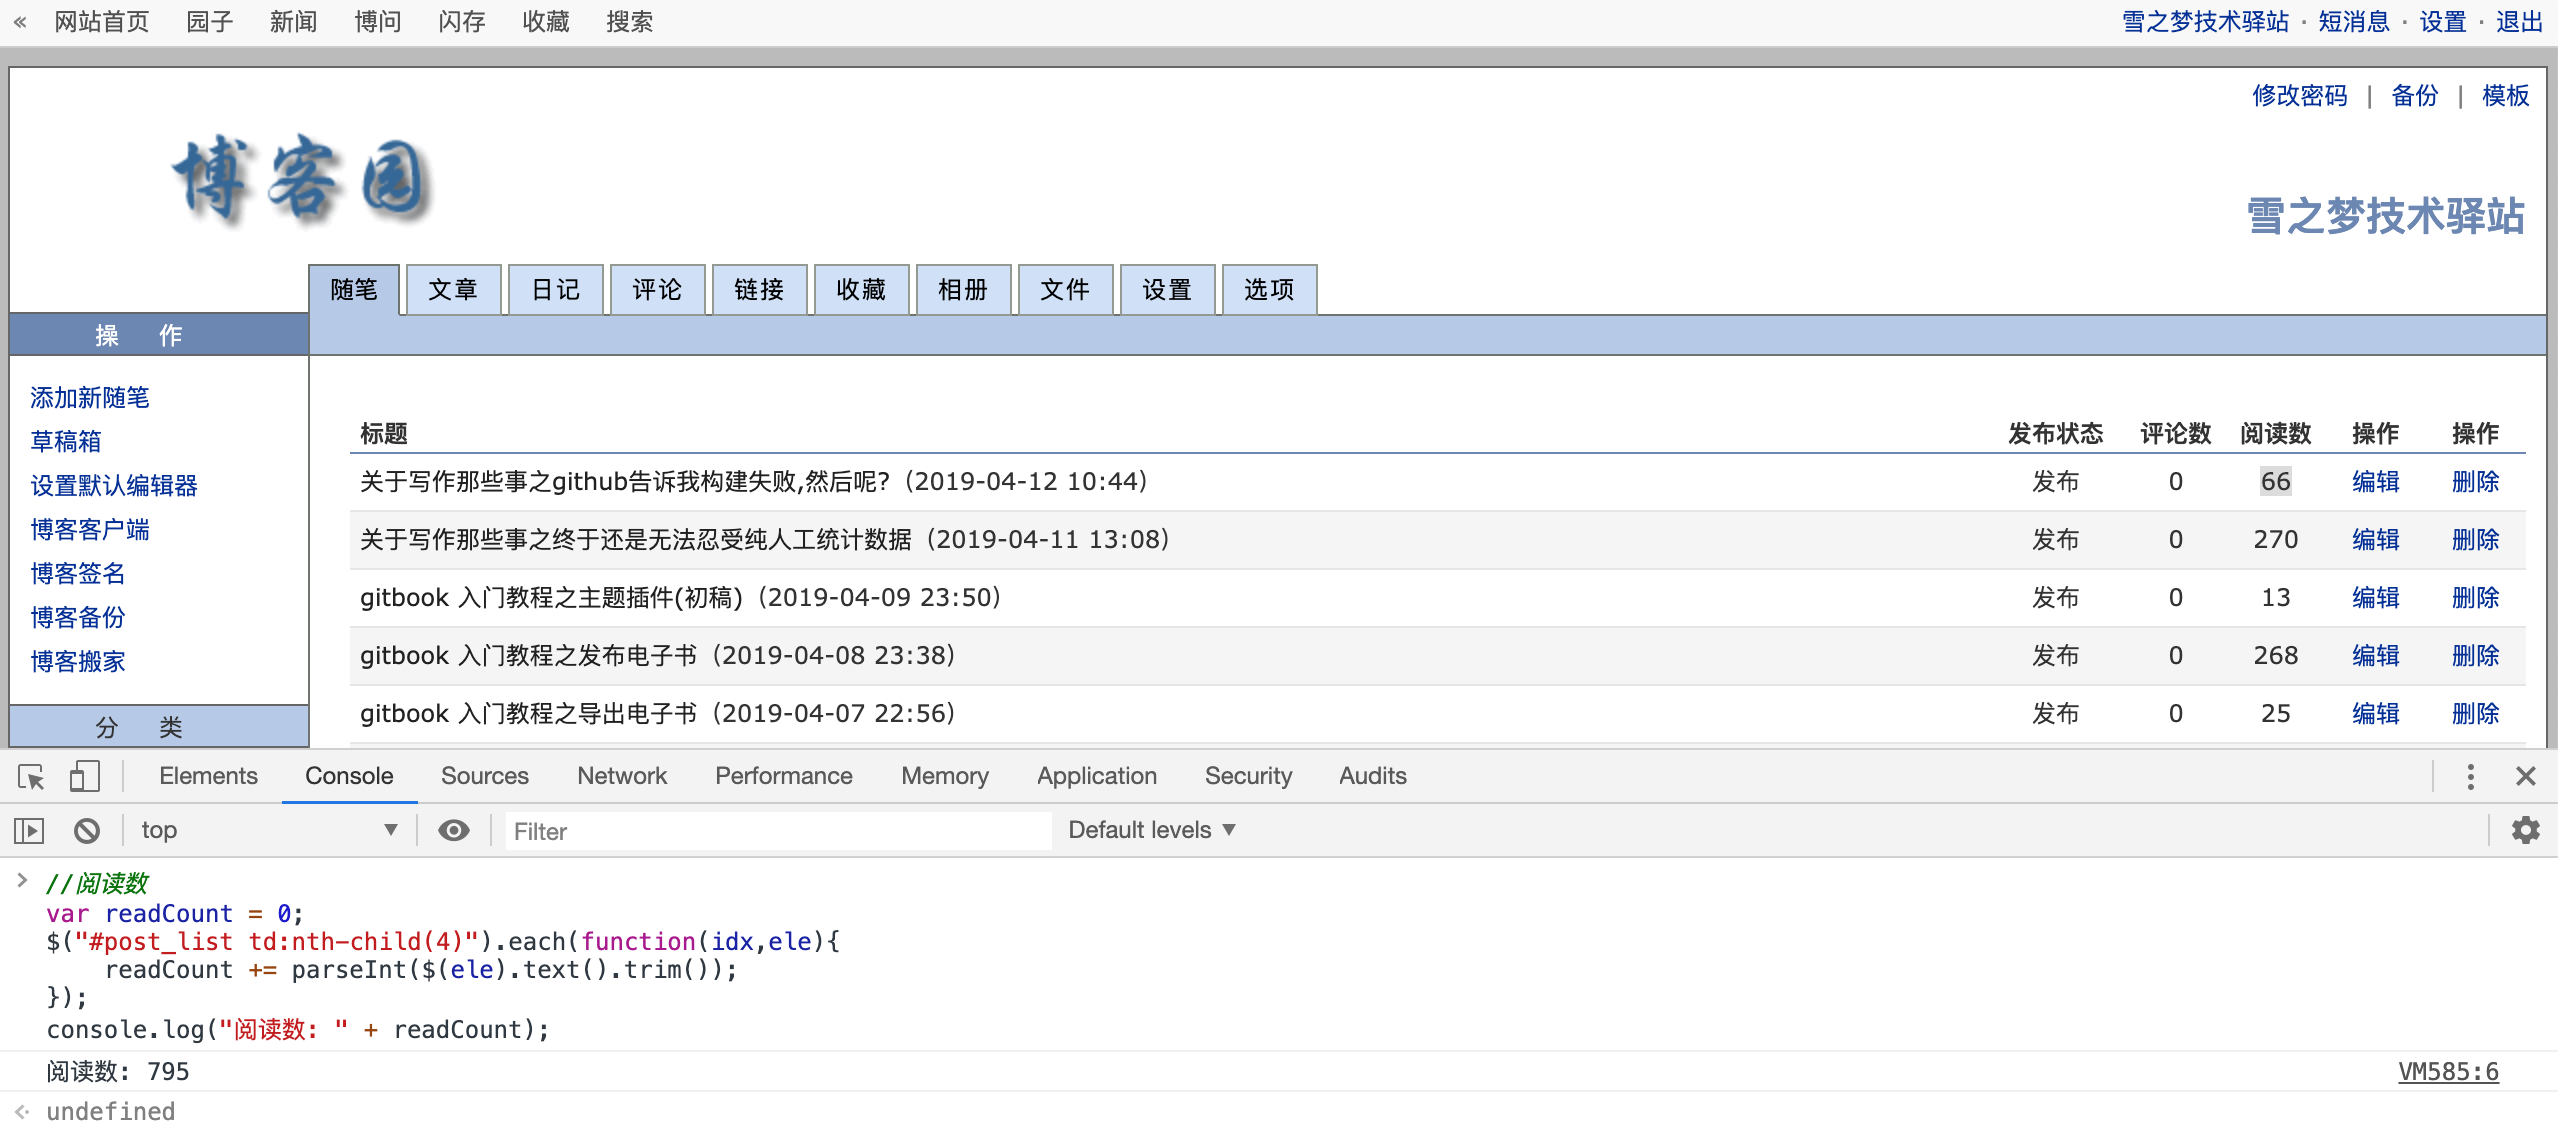2558x1128 pixels.
Task: Open the 文章 tab in the blog admin
Action: pyautogui.click(x=454, y=289)
